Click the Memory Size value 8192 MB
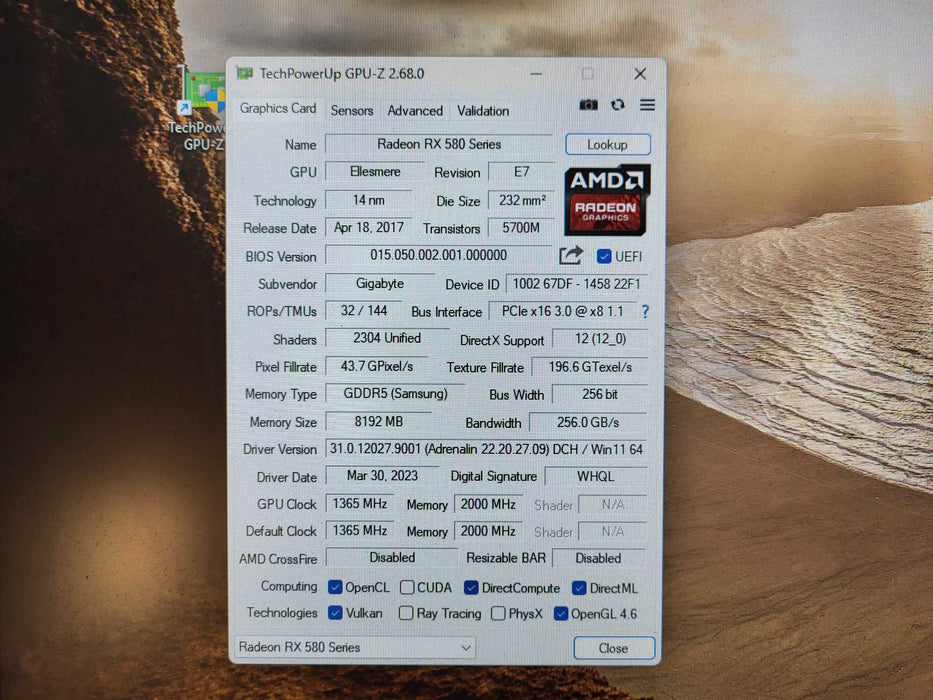 click(x=378, y=421)
